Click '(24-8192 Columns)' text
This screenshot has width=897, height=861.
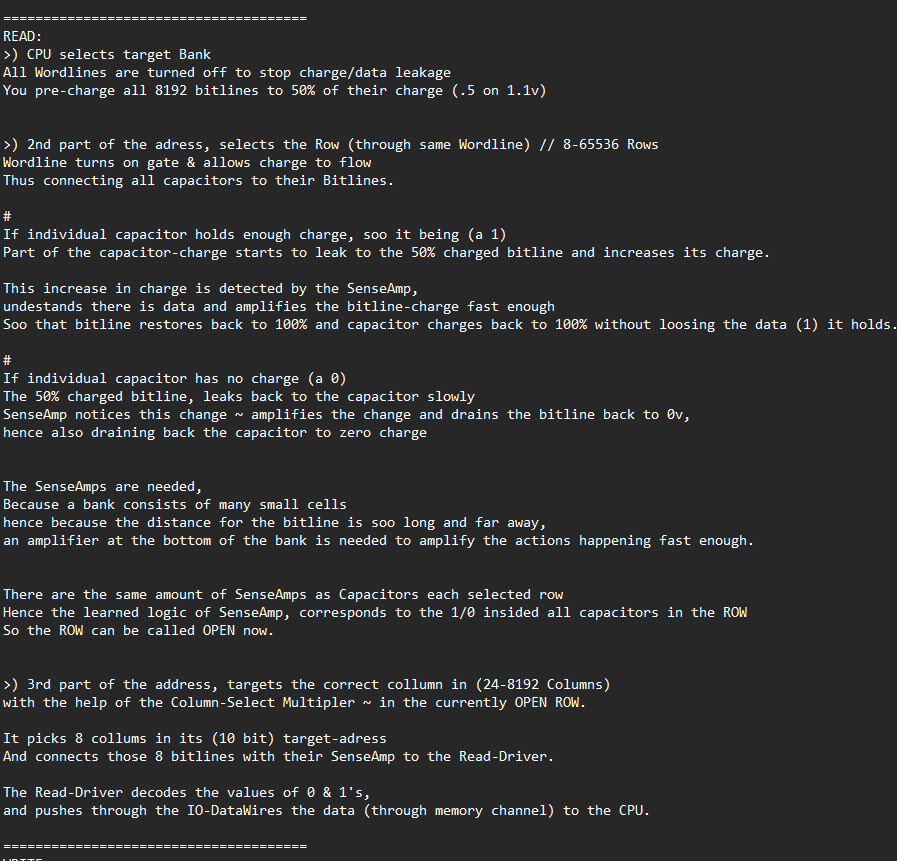(543, 685)
